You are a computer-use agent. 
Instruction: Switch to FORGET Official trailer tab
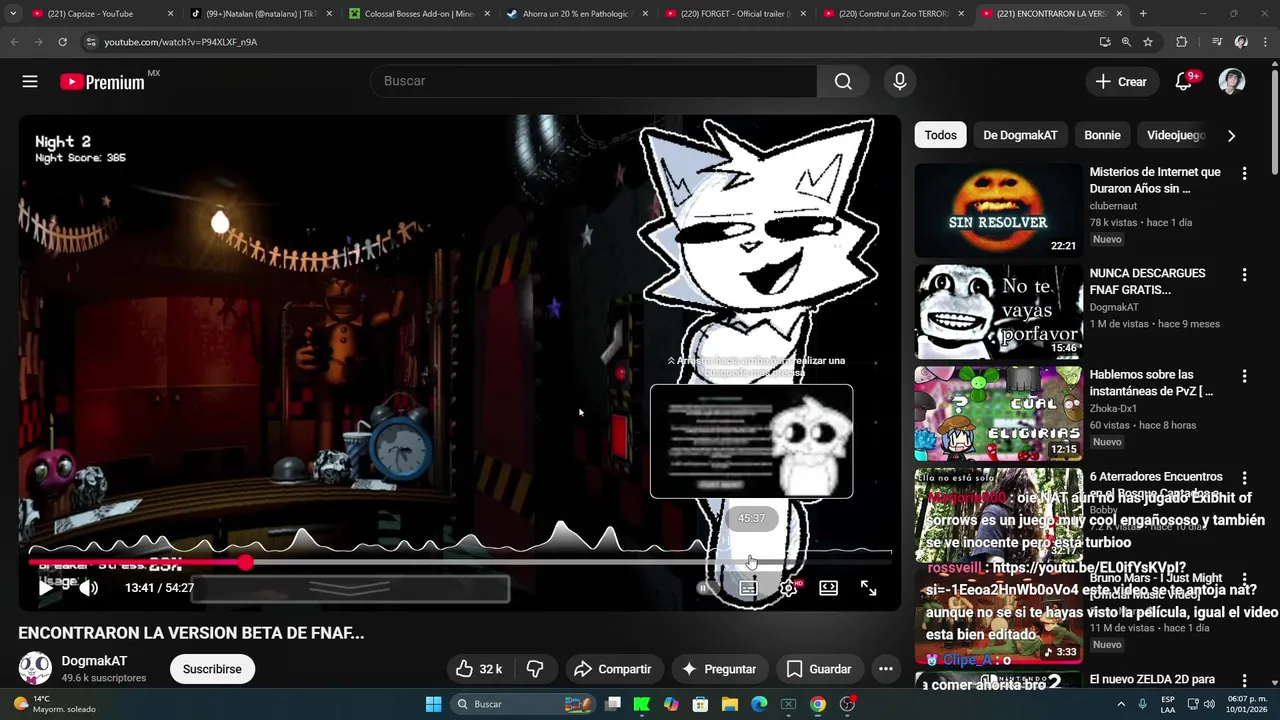734,14
